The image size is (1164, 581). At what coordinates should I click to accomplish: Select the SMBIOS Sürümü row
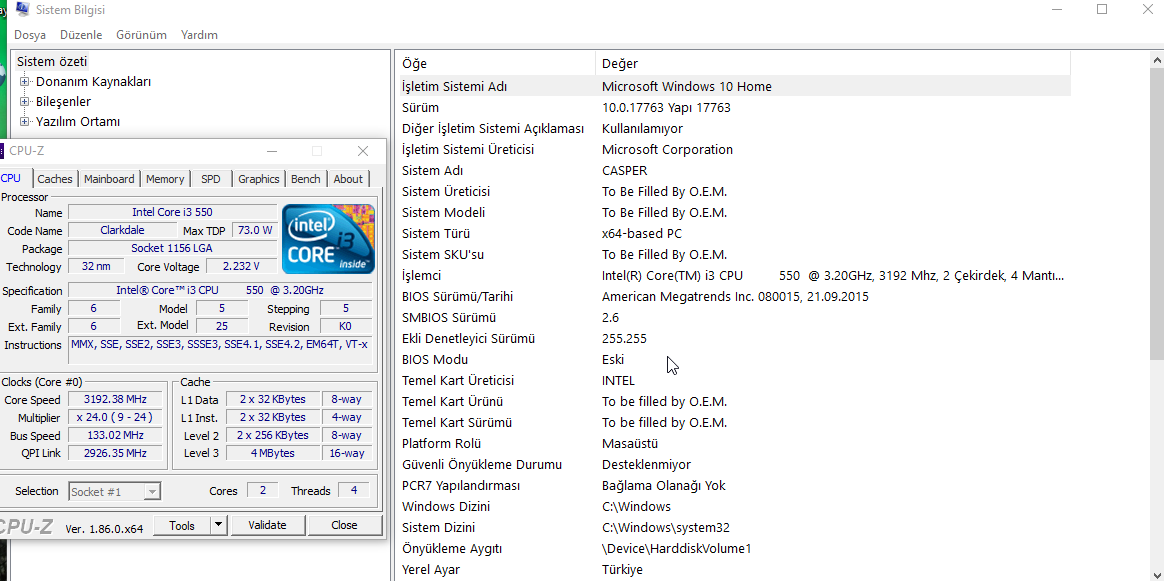pyautogui.click(x=735, y=318)
